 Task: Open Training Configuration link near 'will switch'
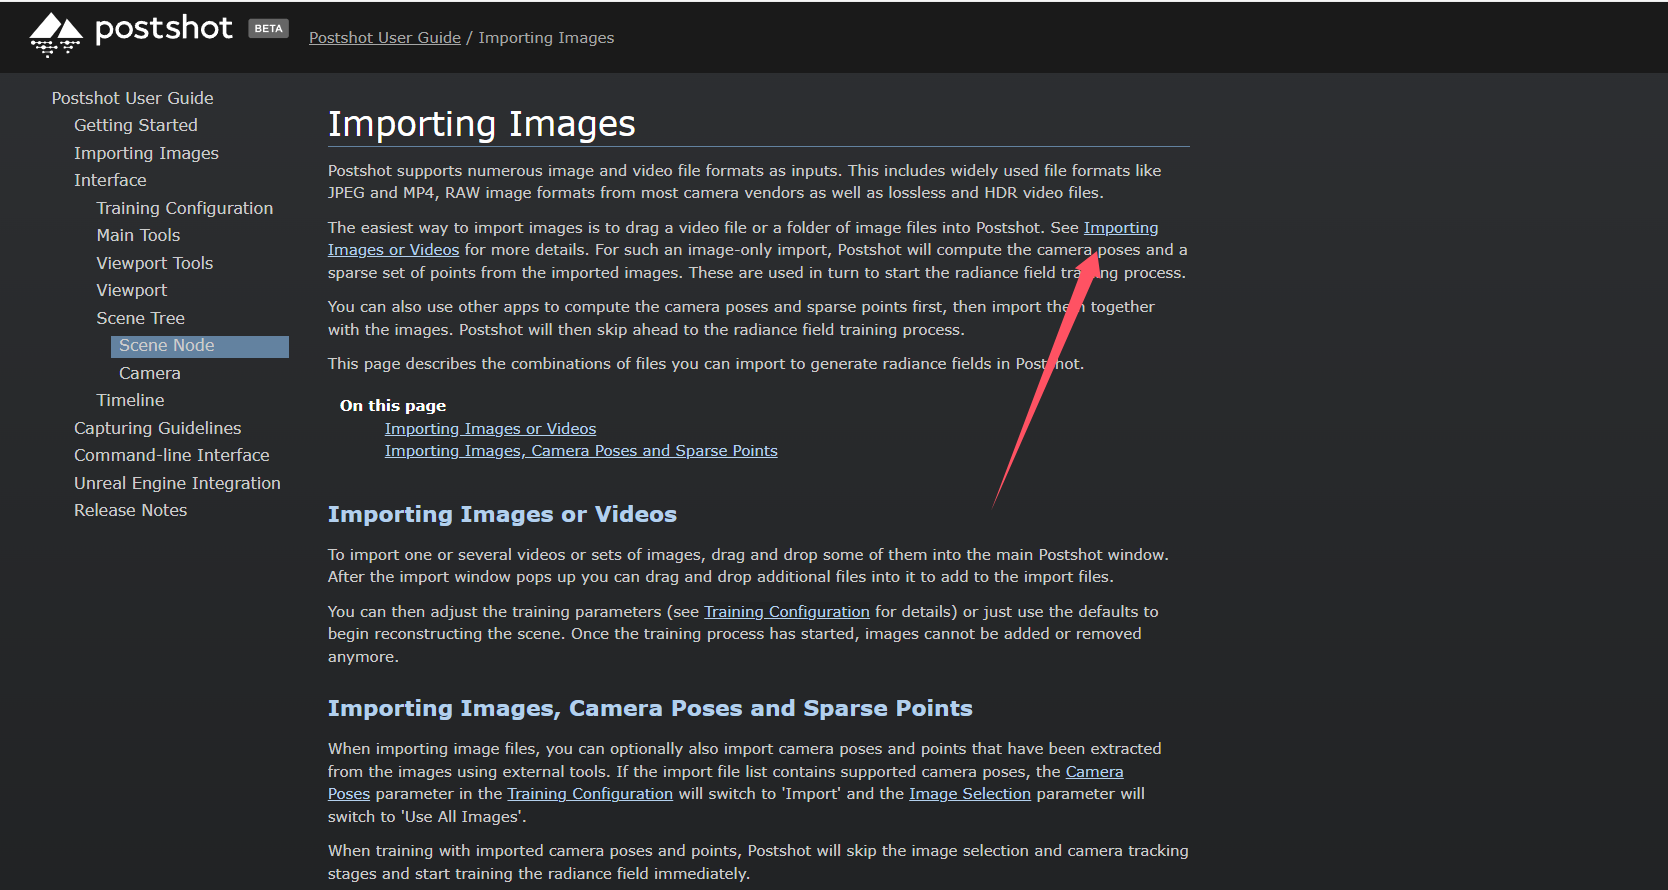(590, 794)
